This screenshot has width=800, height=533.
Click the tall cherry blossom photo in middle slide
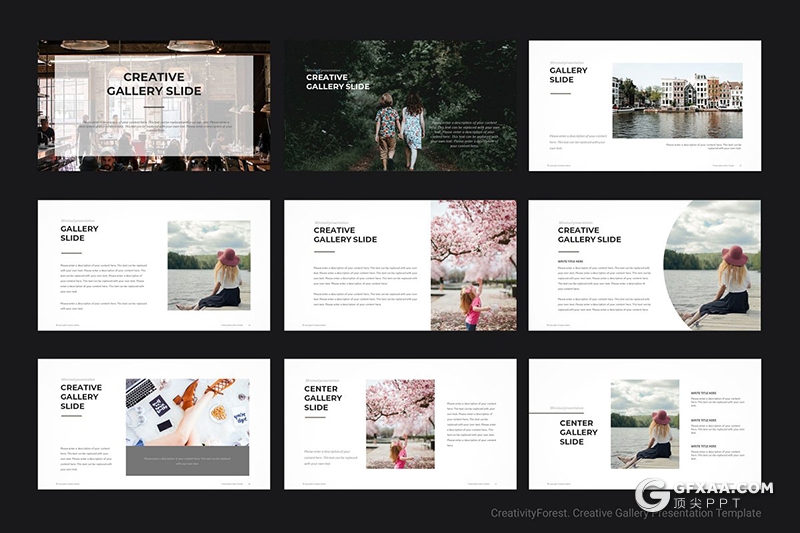(x=473, y=265)
